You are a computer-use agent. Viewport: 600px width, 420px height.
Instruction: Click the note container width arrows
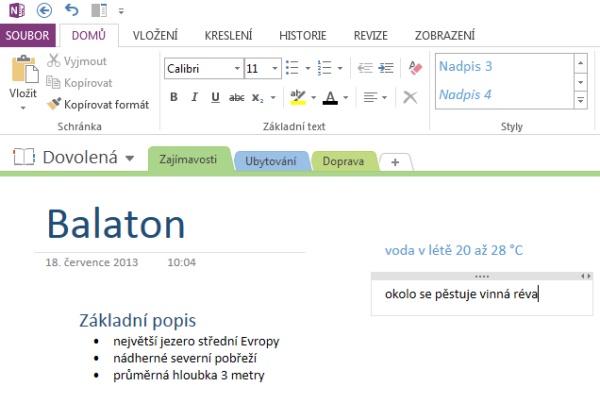click(586, 276)
